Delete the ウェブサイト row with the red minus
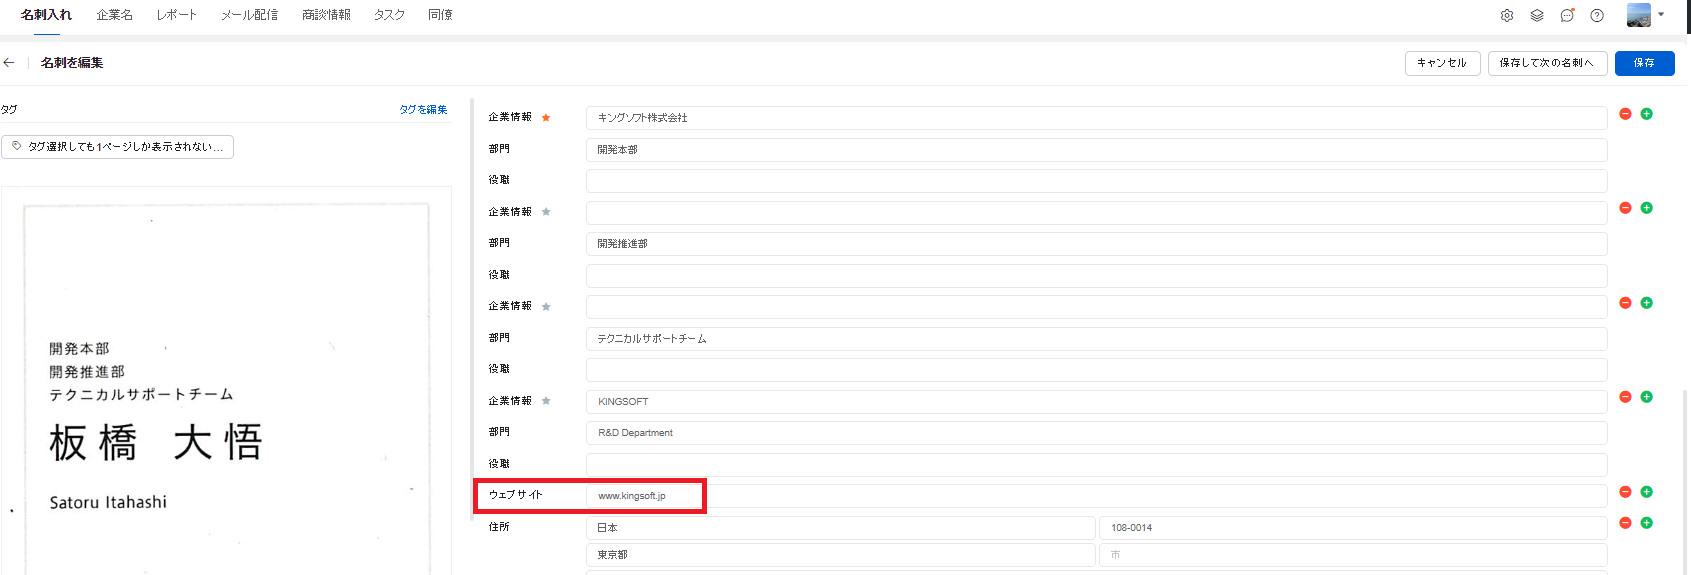 [x=1625, y=492]
